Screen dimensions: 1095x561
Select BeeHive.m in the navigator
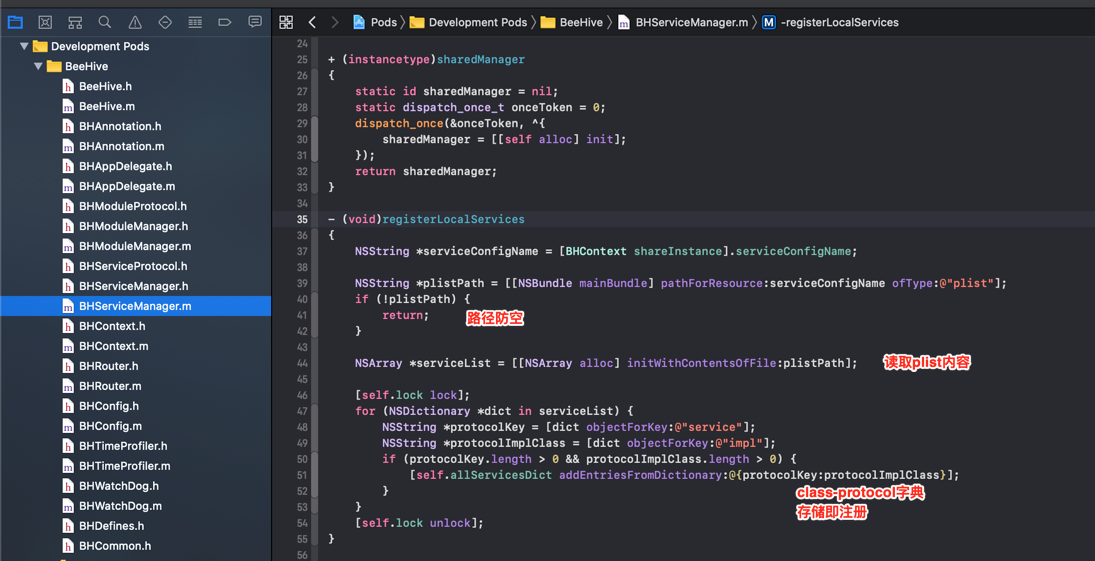[x=107, y=106]
